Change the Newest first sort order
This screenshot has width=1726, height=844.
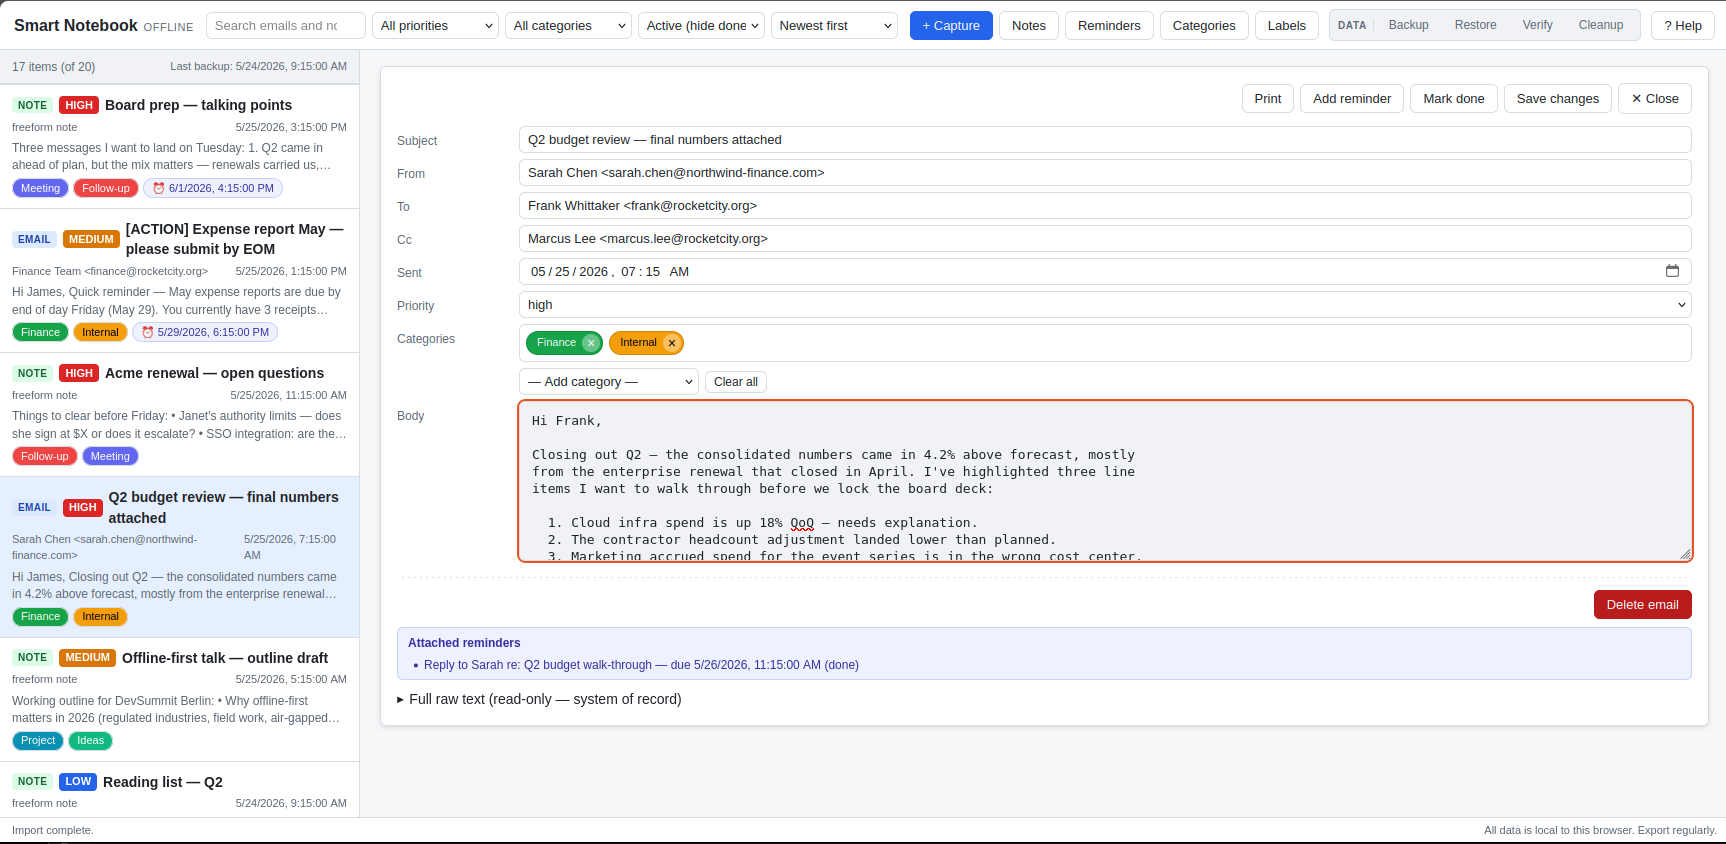835,26
